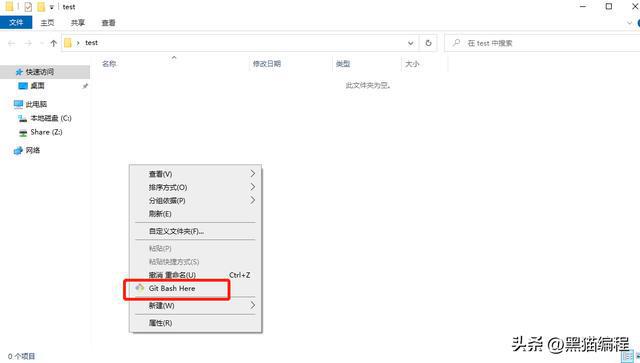This screenshot has height=363, width=640.
Task: Open the 文件 ribbon tab
Action: pyautogui.click(x=16, y=22)
